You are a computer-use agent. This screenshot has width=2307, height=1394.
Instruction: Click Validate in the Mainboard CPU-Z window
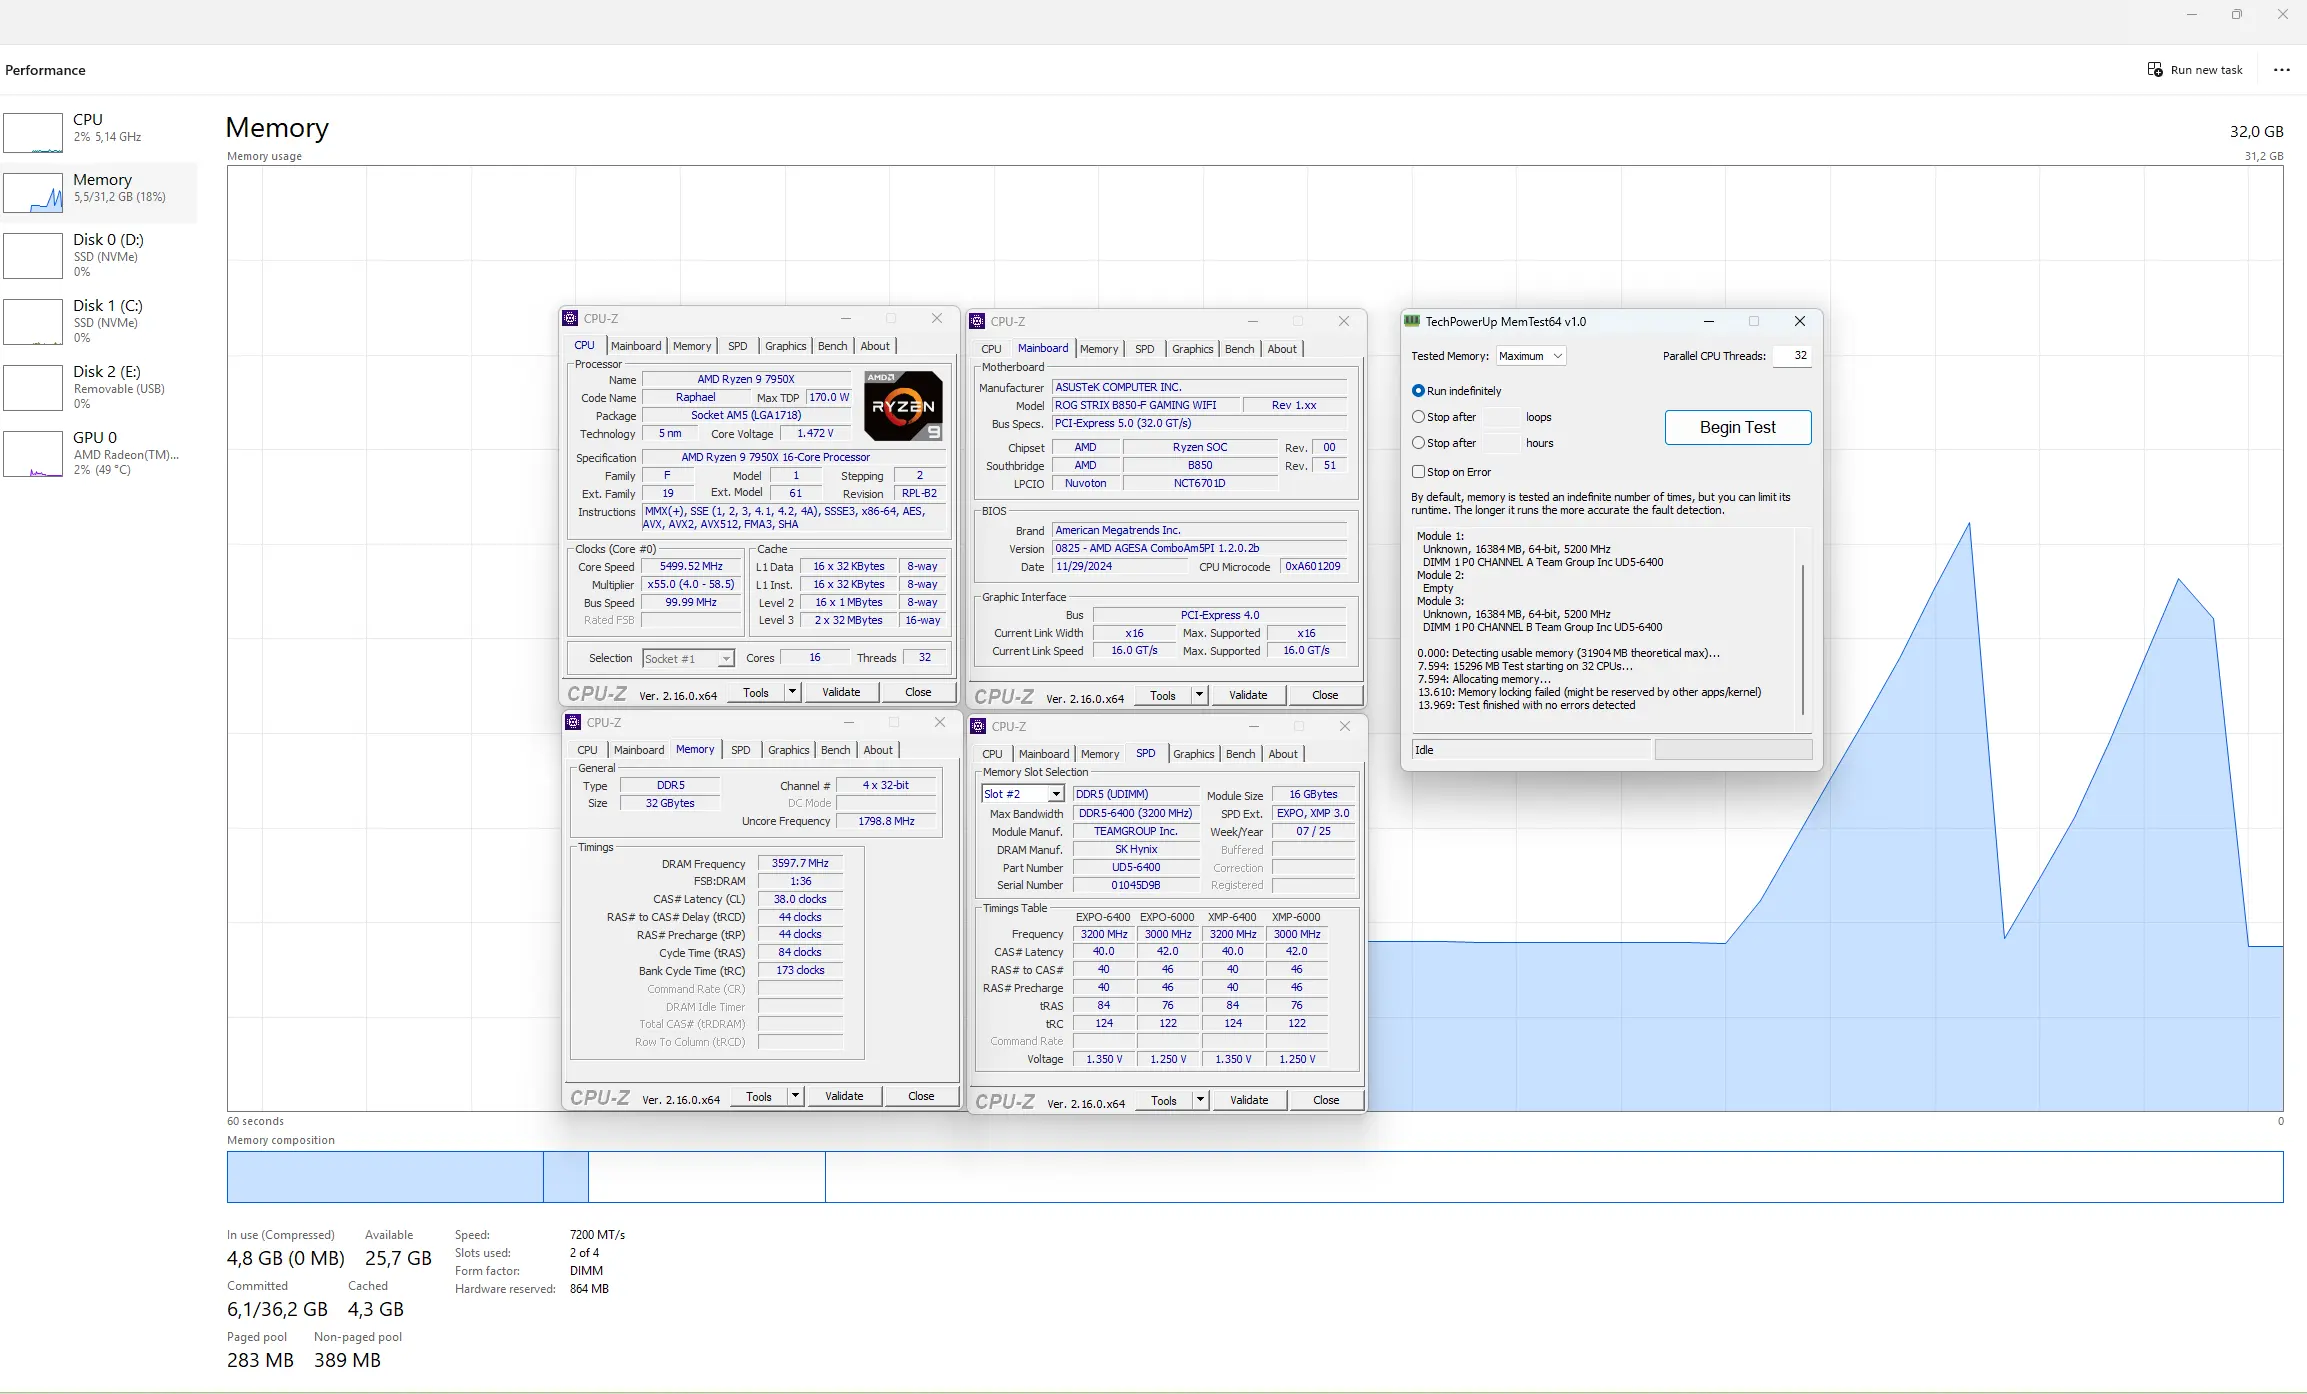[1247, 695]
